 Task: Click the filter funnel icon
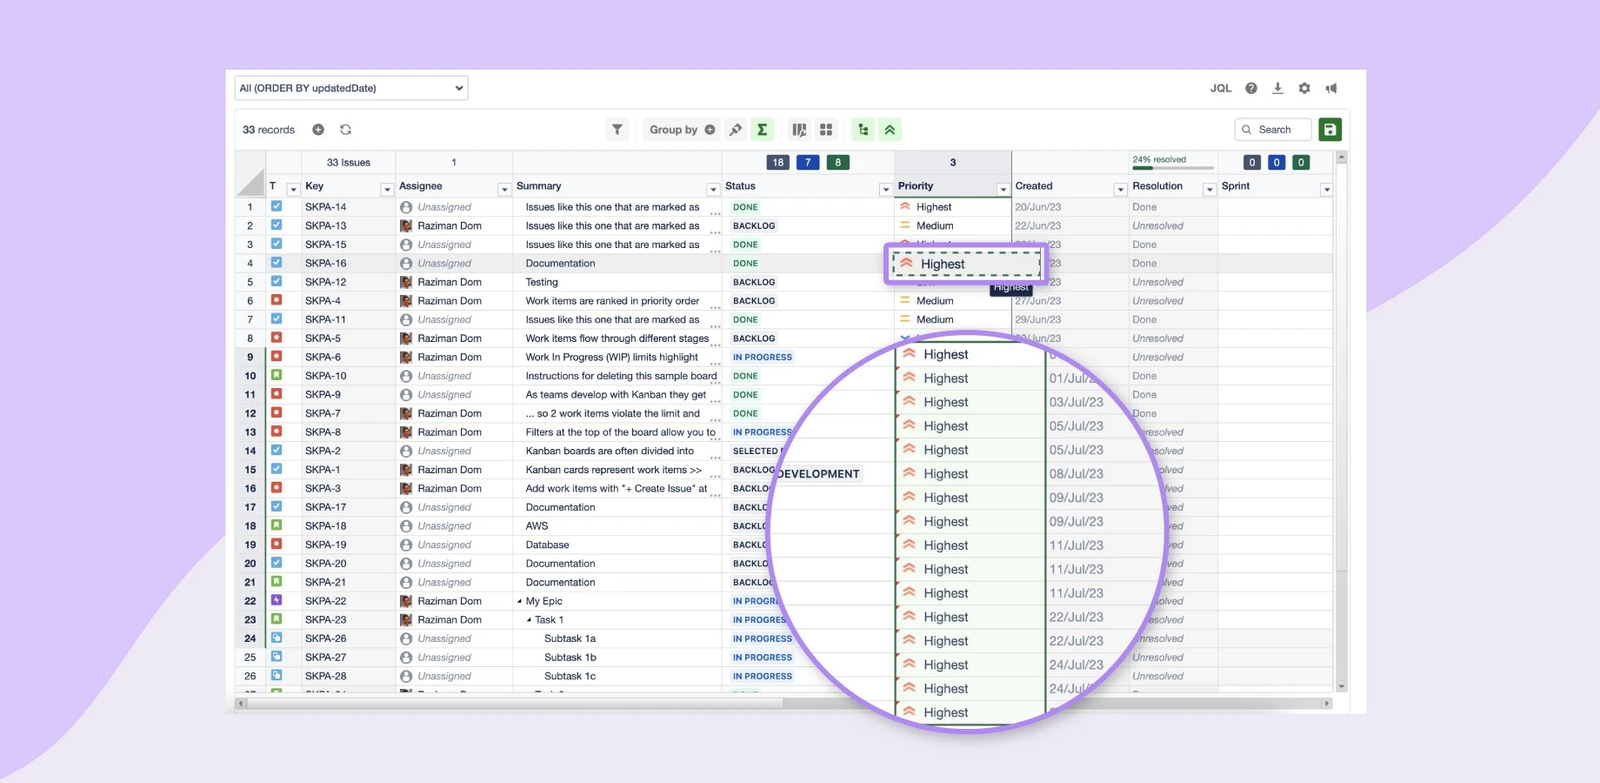coord(617,130)
